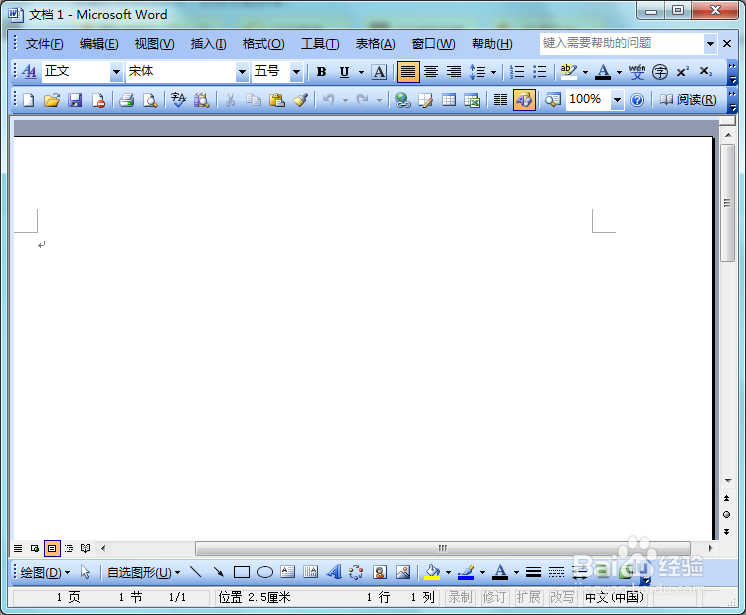Image resolution: width=746 pixels, height=615 pixels.
Task: Apply phonetic guide wén icon
Action: [637, 72]
